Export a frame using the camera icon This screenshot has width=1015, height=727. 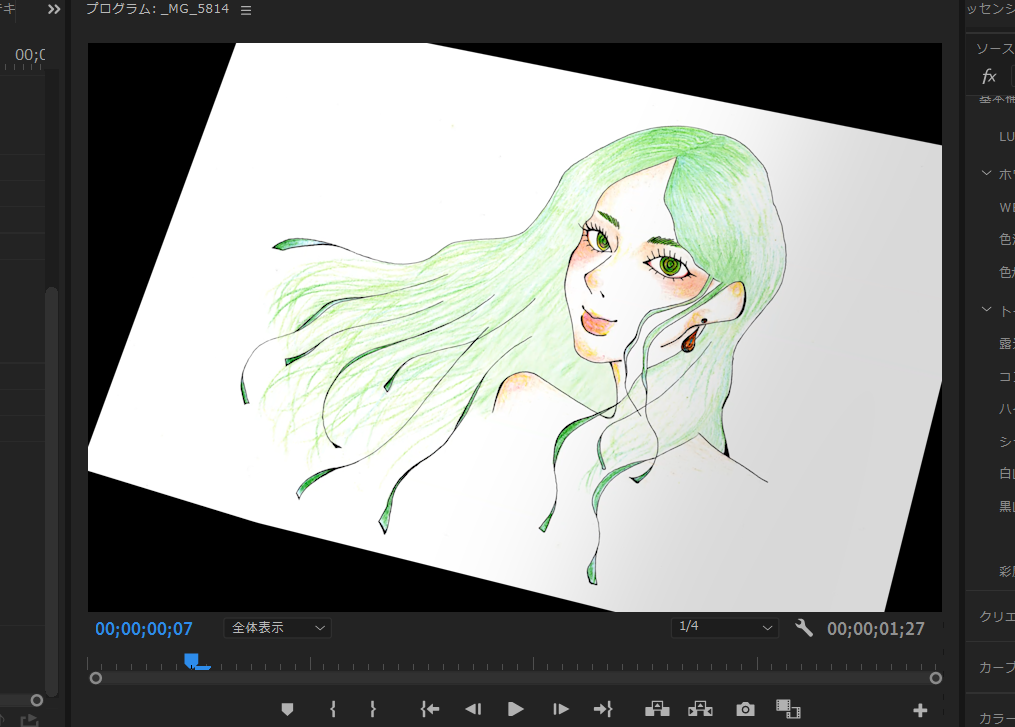coord(744,709)
